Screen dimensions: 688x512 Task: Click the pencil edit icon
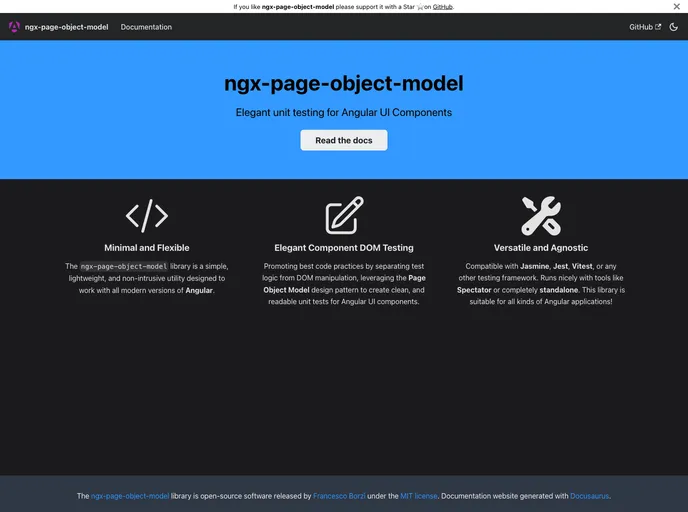344,215
